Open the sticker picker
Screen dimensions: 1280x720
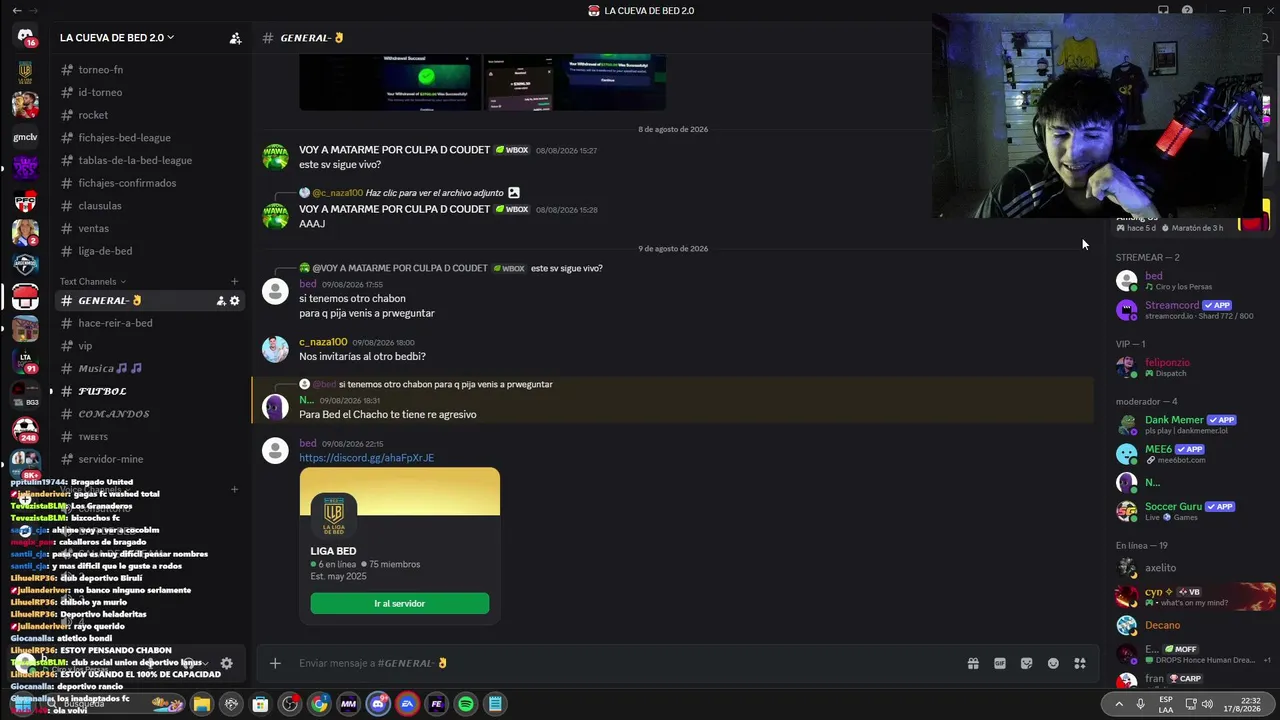[1026, 663]
